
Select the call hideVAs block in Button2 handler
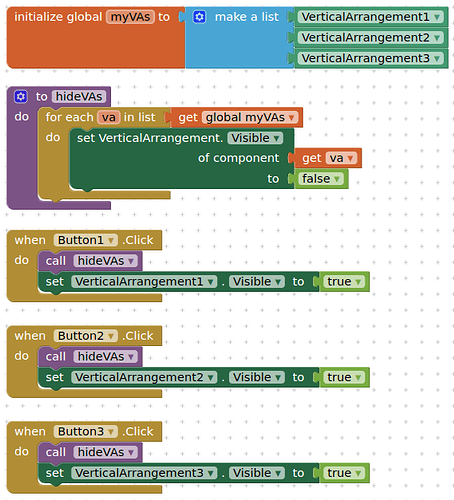tap(56, 356)
